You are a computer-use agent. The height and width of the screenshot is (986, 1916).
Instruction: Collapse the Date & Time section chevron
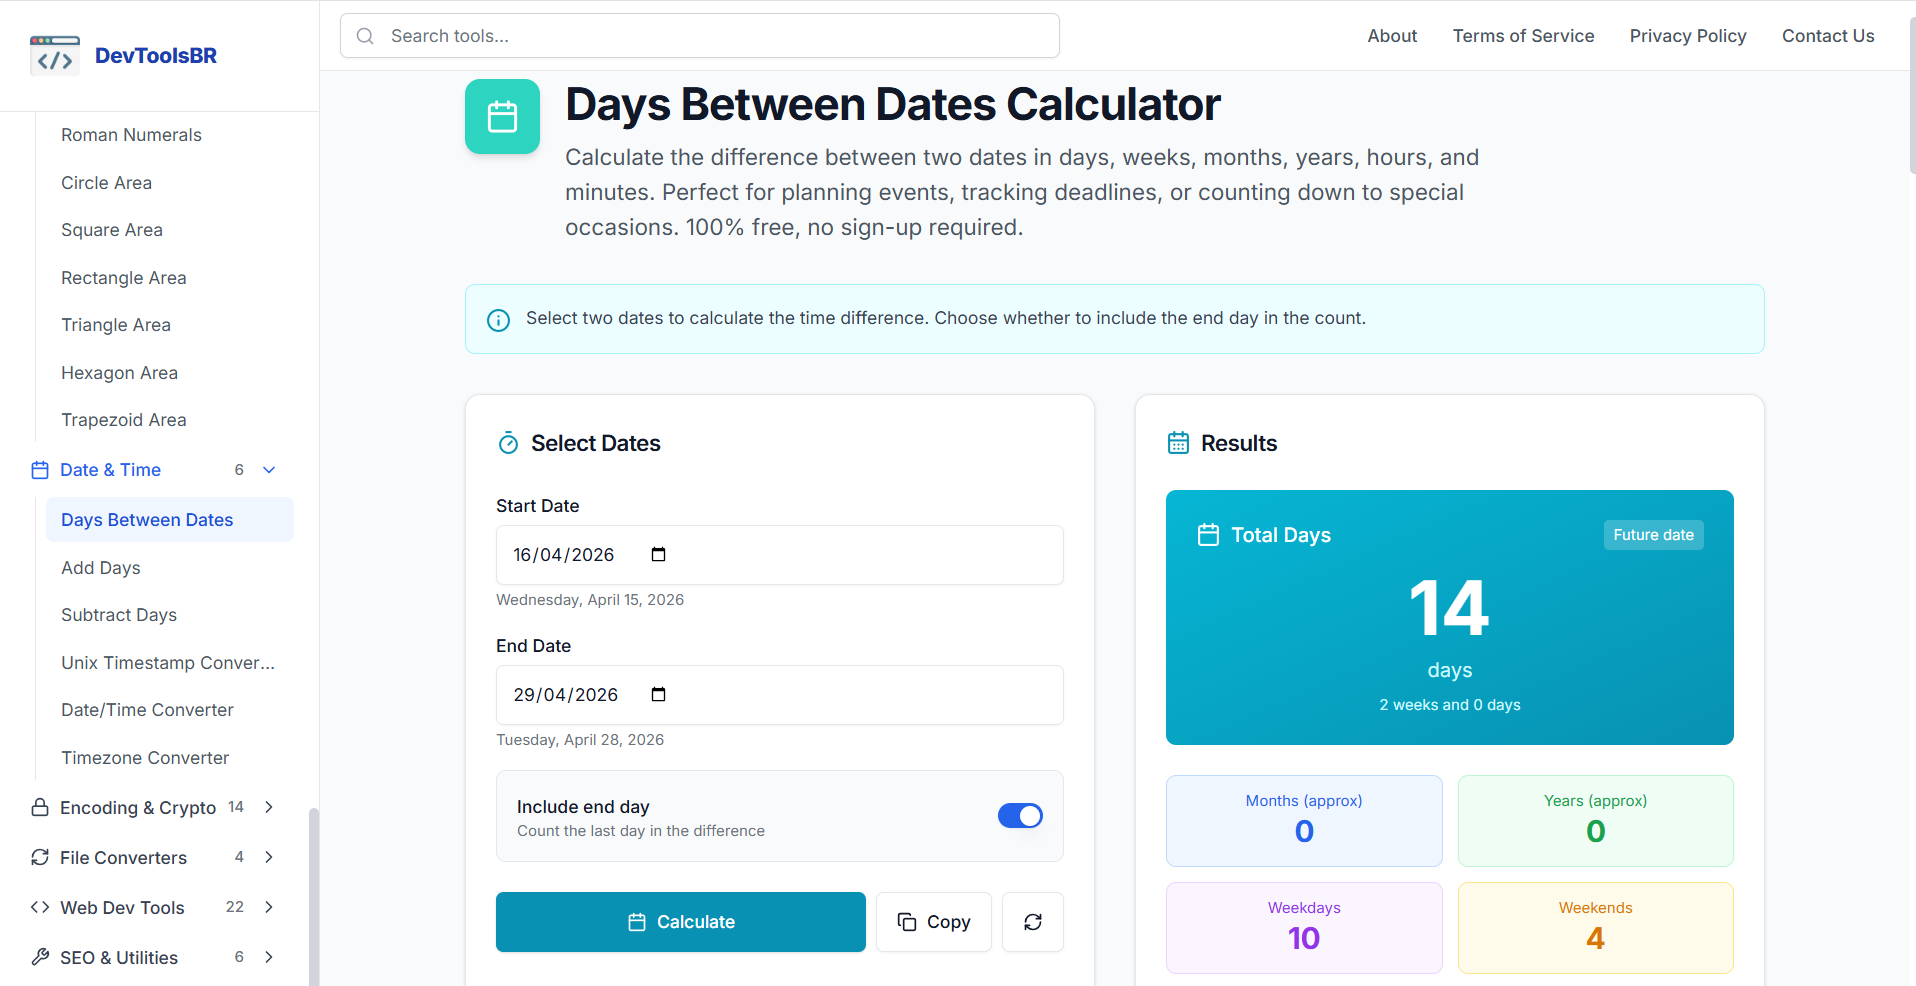coord(268,469)
